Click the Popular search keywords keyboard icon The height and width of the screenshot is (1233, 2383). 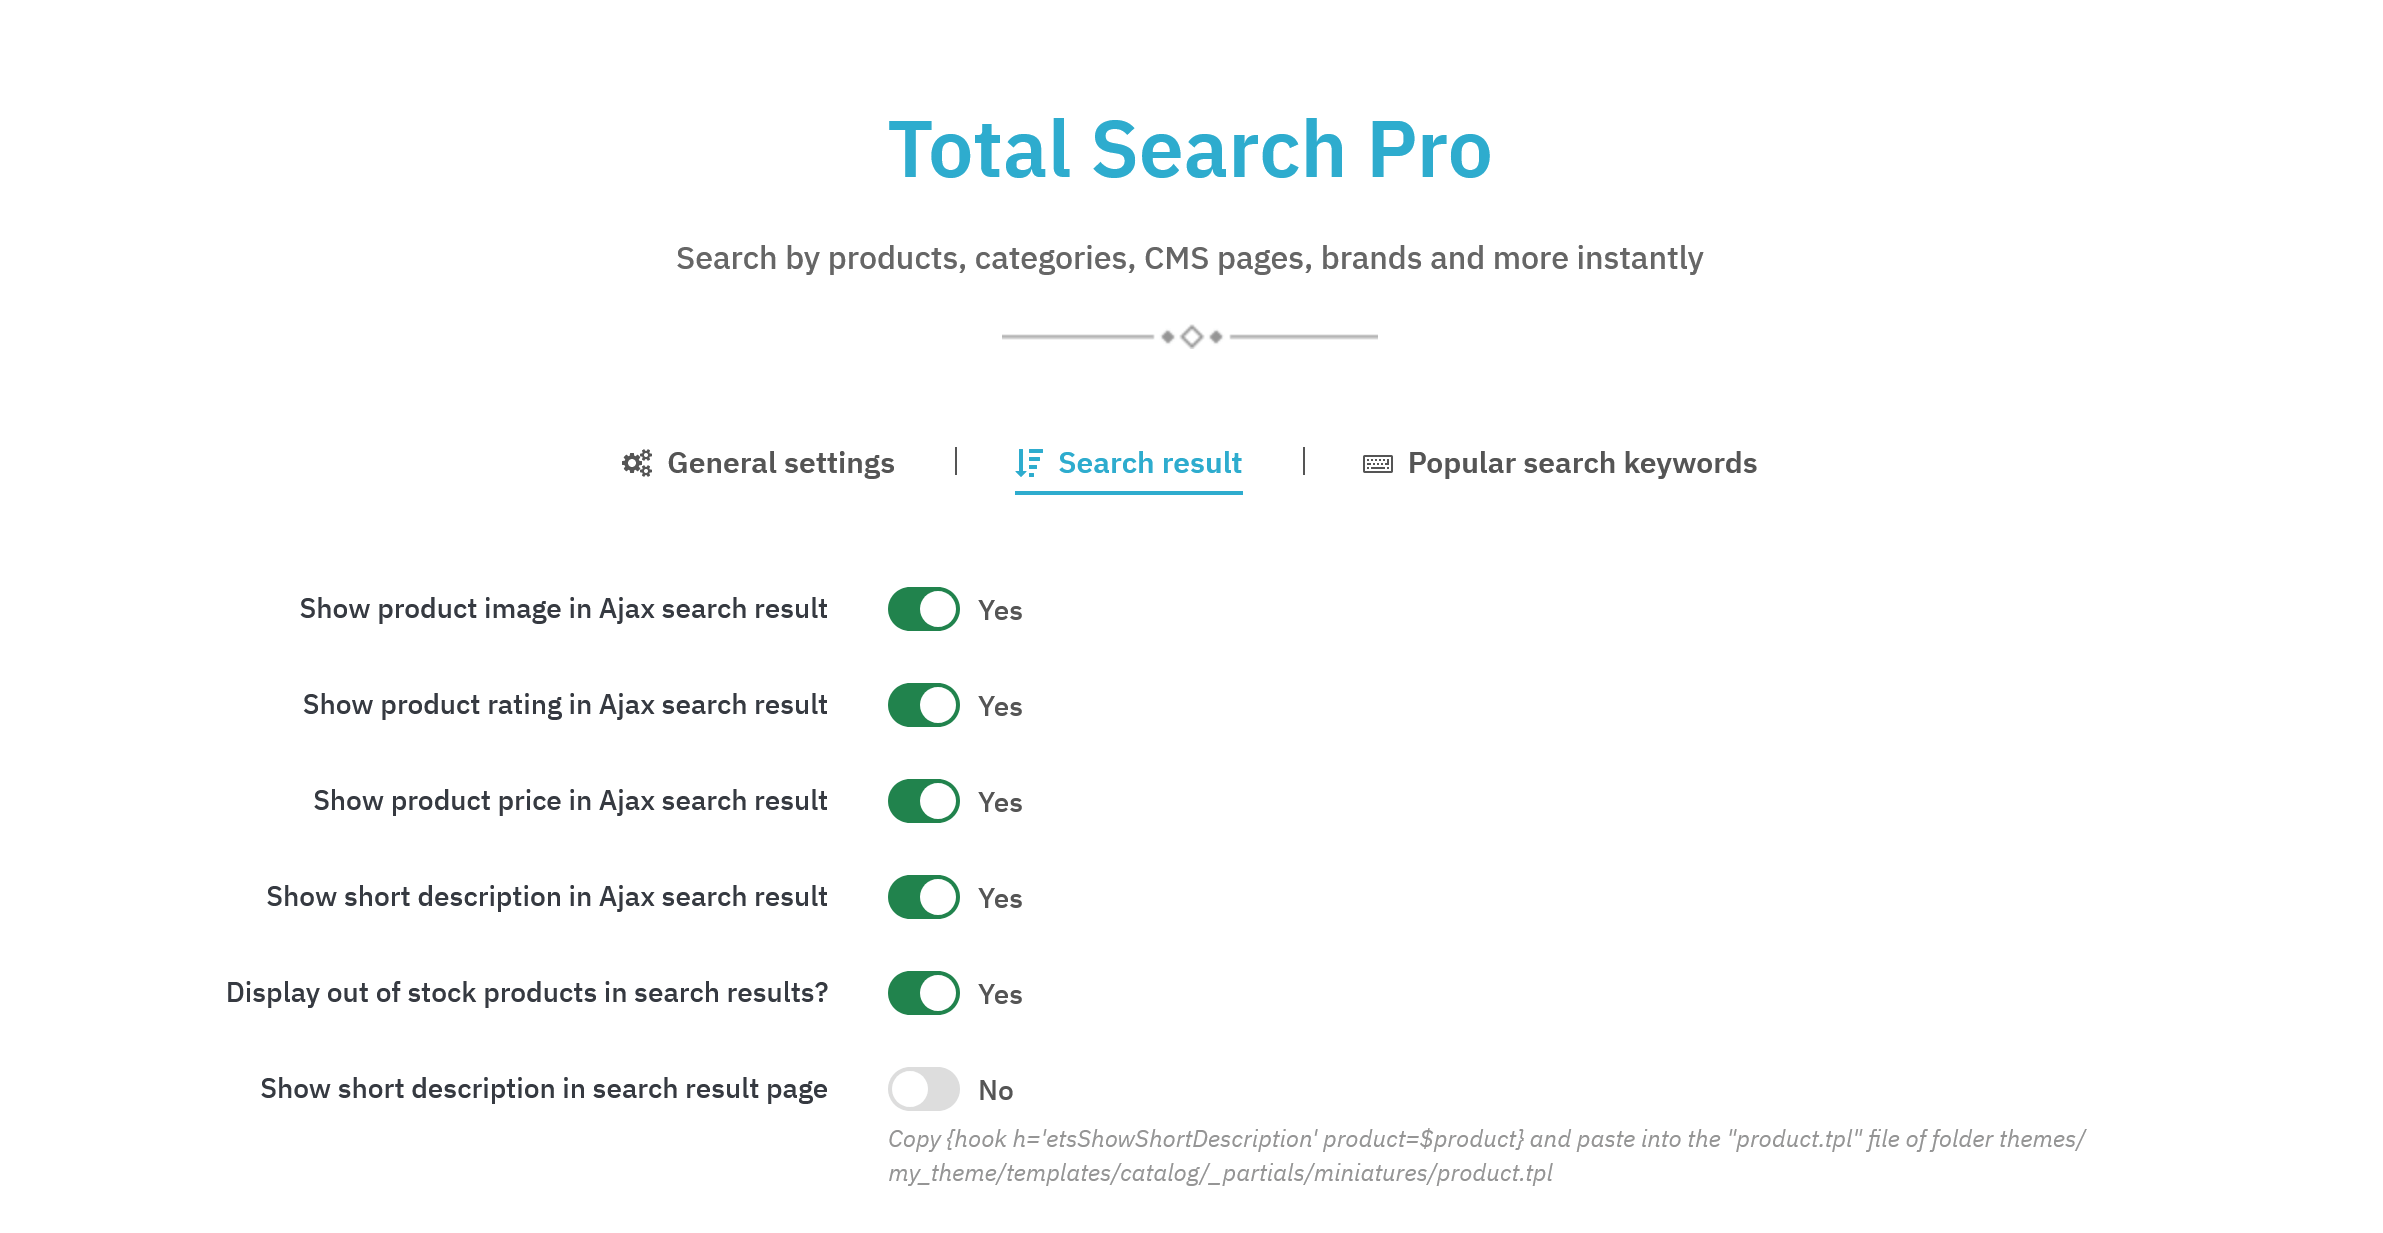[x=1378, y=464]
